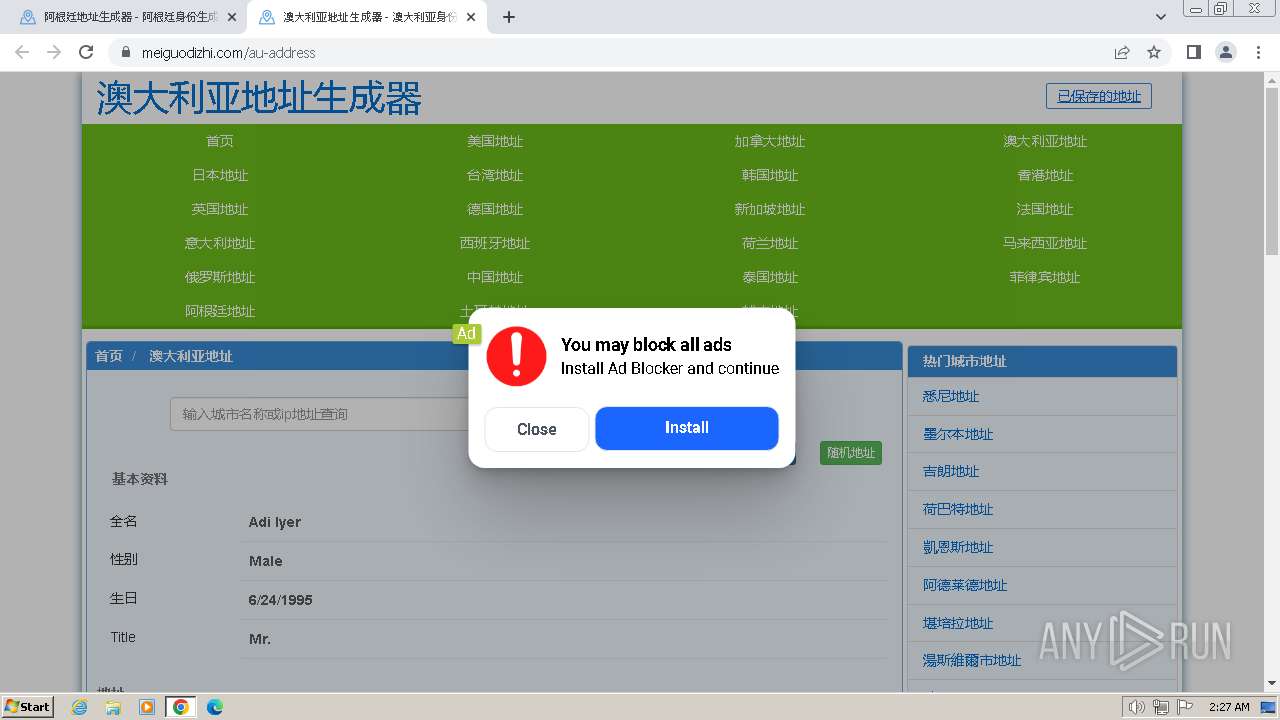This screenshot has width=1280, height=720.
Task: Open 阿德莱德地址 in popular cities
Action: click(965, 585)
